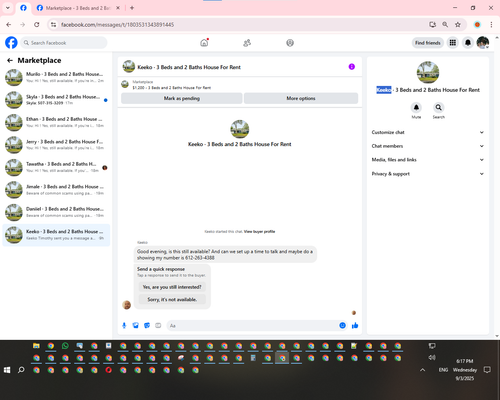Open Facebook notifications bell
Image resolution: width=500 pixels, height=400 pixels.
(x=468, y=43)
